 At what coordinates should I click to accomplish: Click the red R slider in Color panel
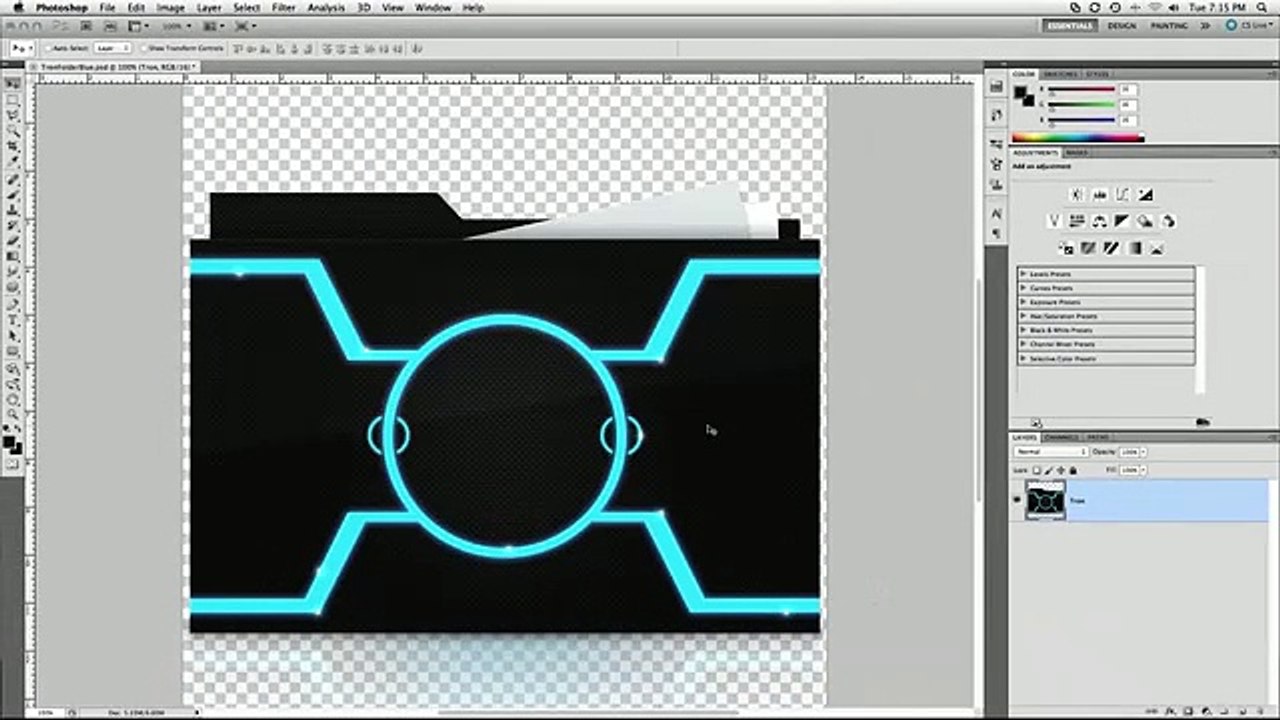click(x=1081, y=89)
